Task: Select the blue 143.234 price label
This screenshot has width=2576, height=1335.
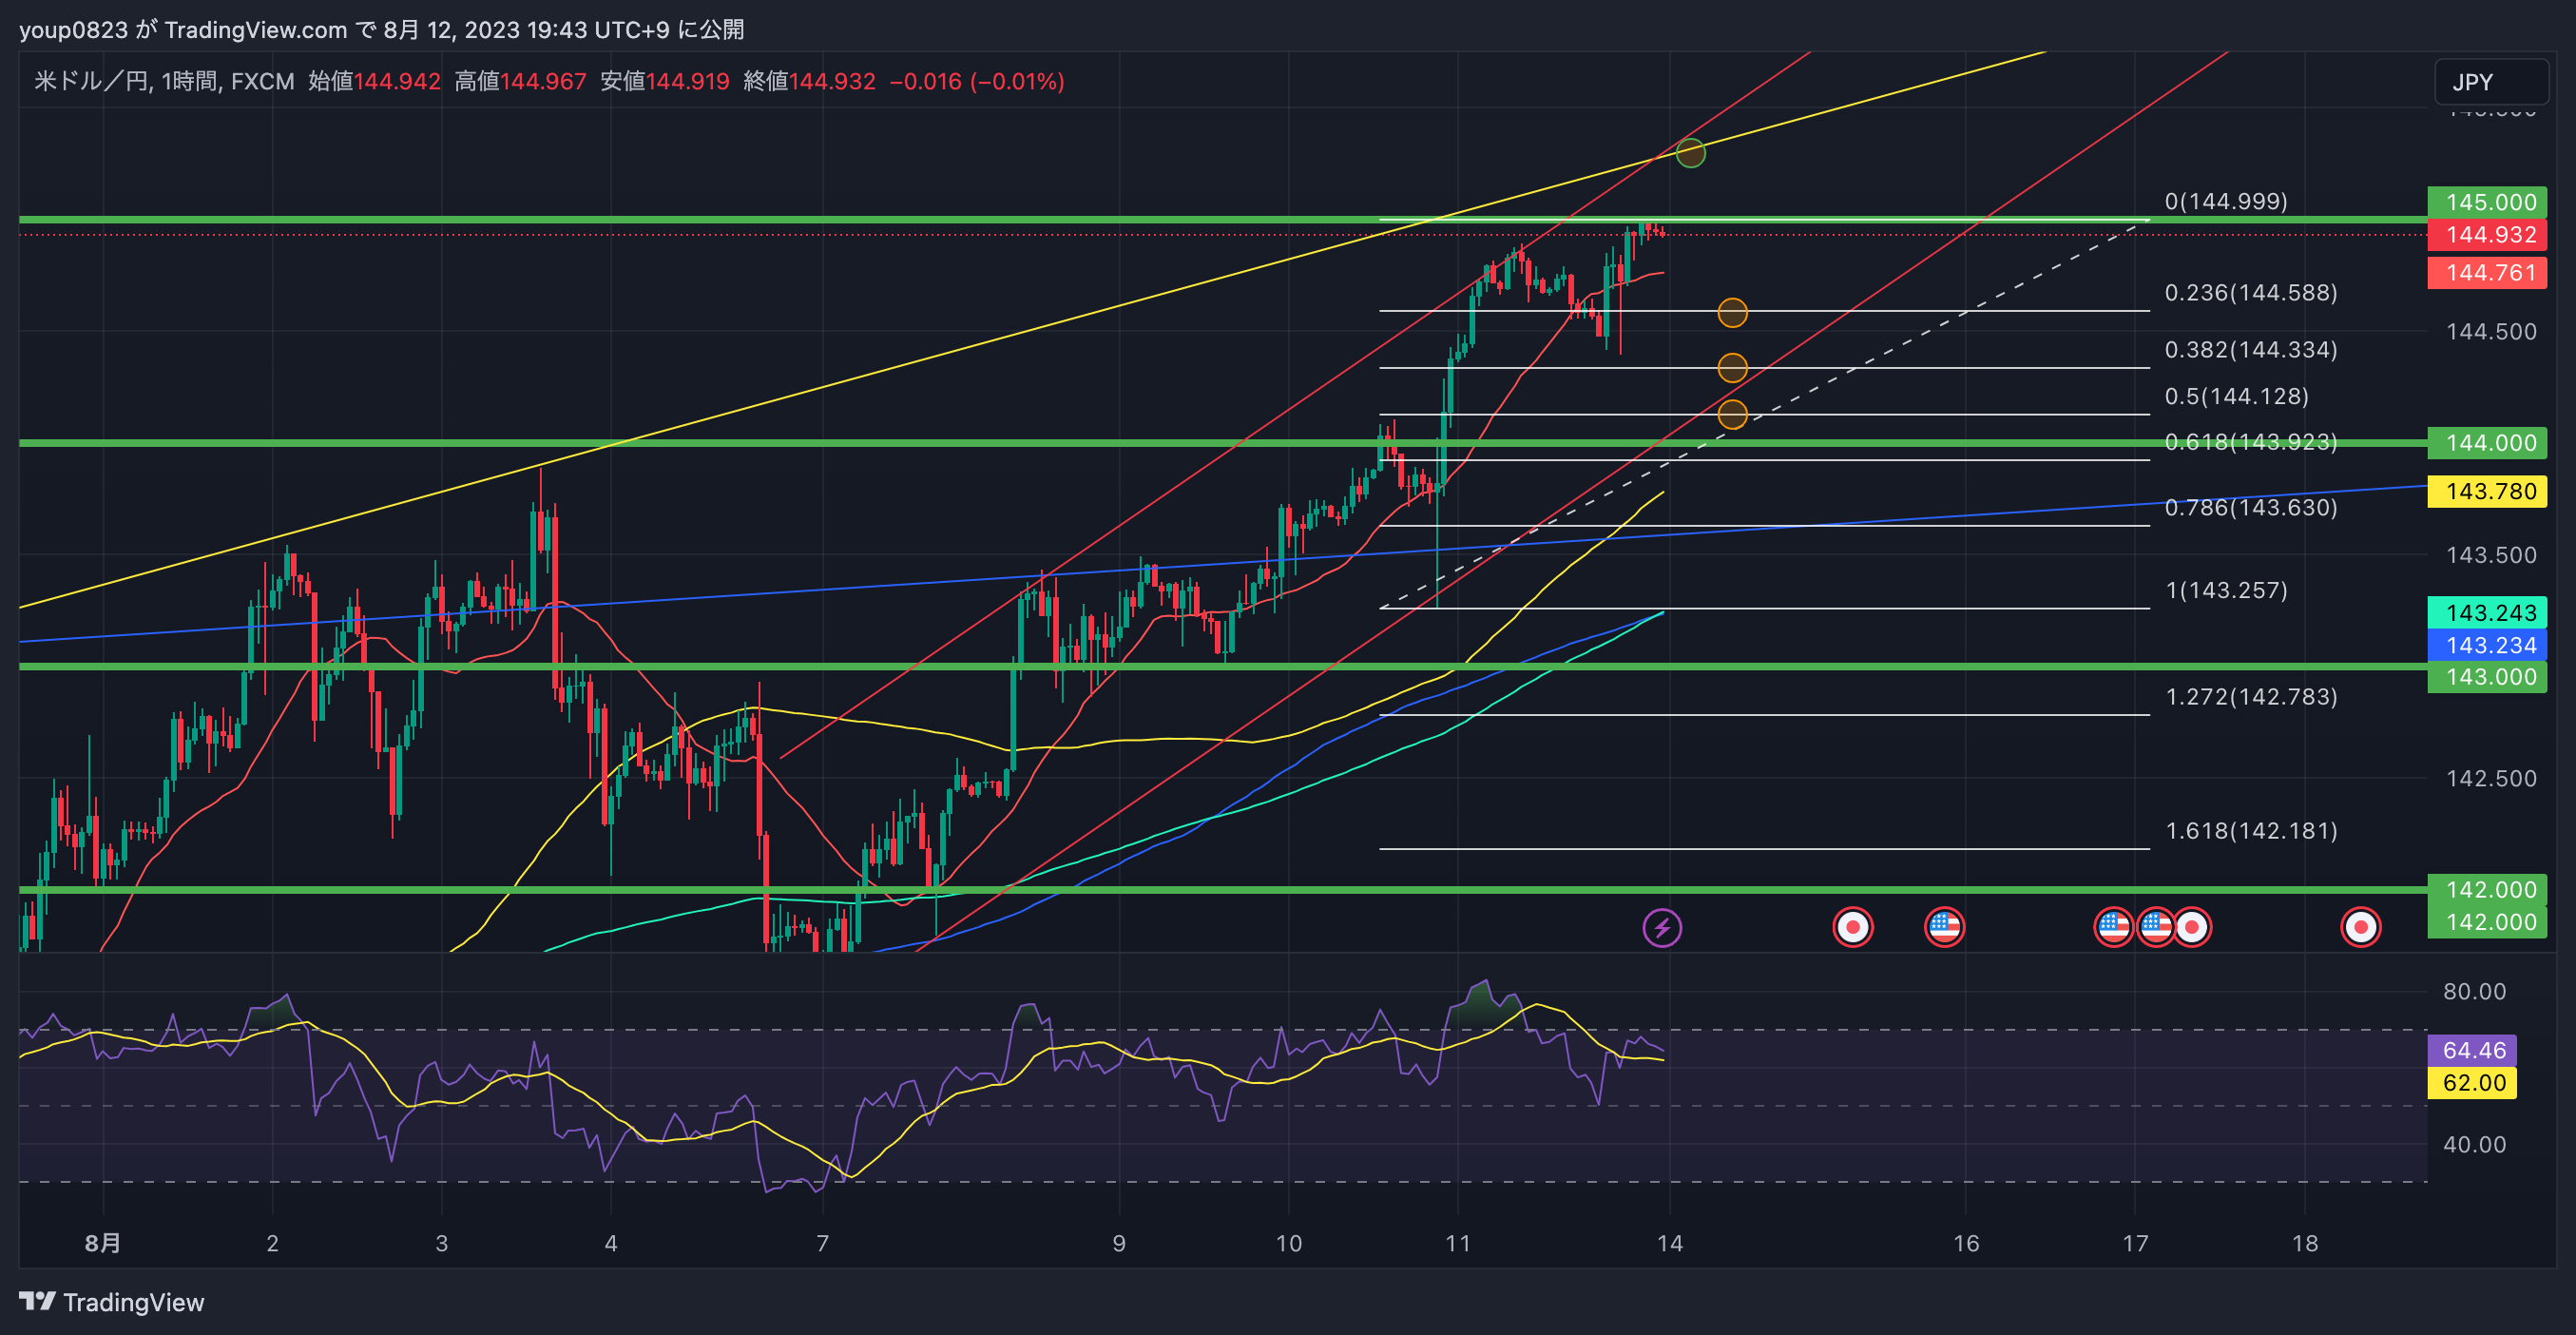Action: click(2487, 645)
